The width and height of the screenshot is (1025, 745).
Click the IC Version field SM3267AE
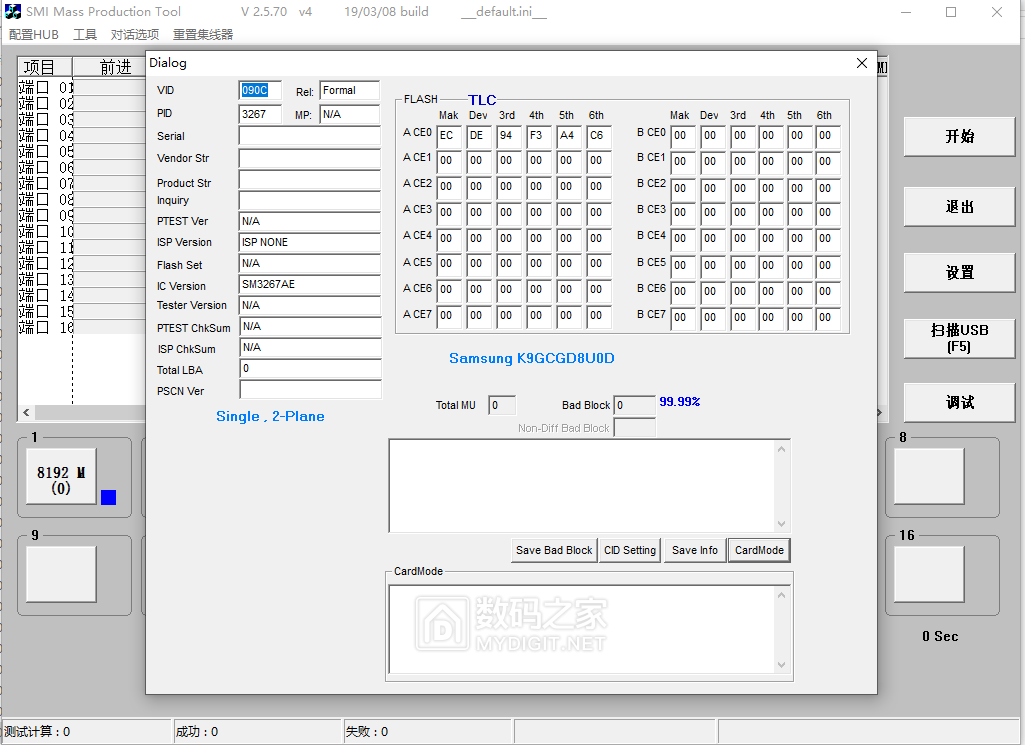(x=309, y=284)
